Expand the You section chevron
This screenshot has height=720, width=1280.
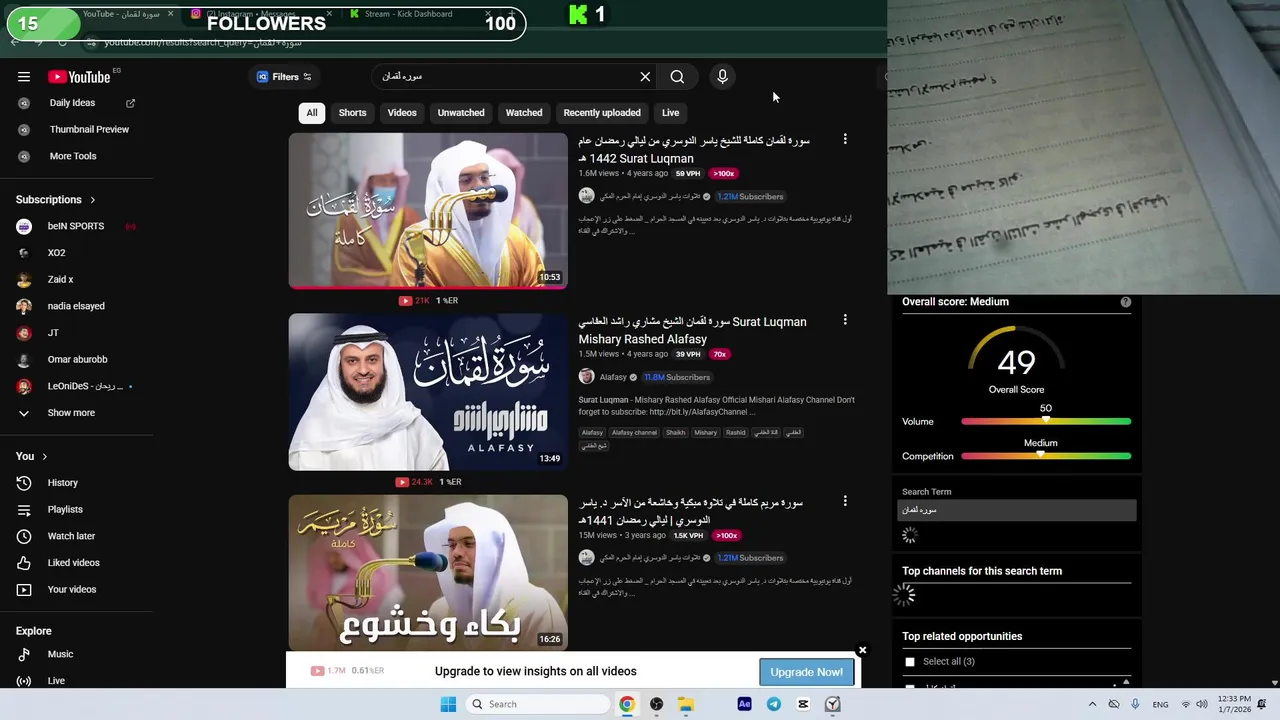pos(44,457)
